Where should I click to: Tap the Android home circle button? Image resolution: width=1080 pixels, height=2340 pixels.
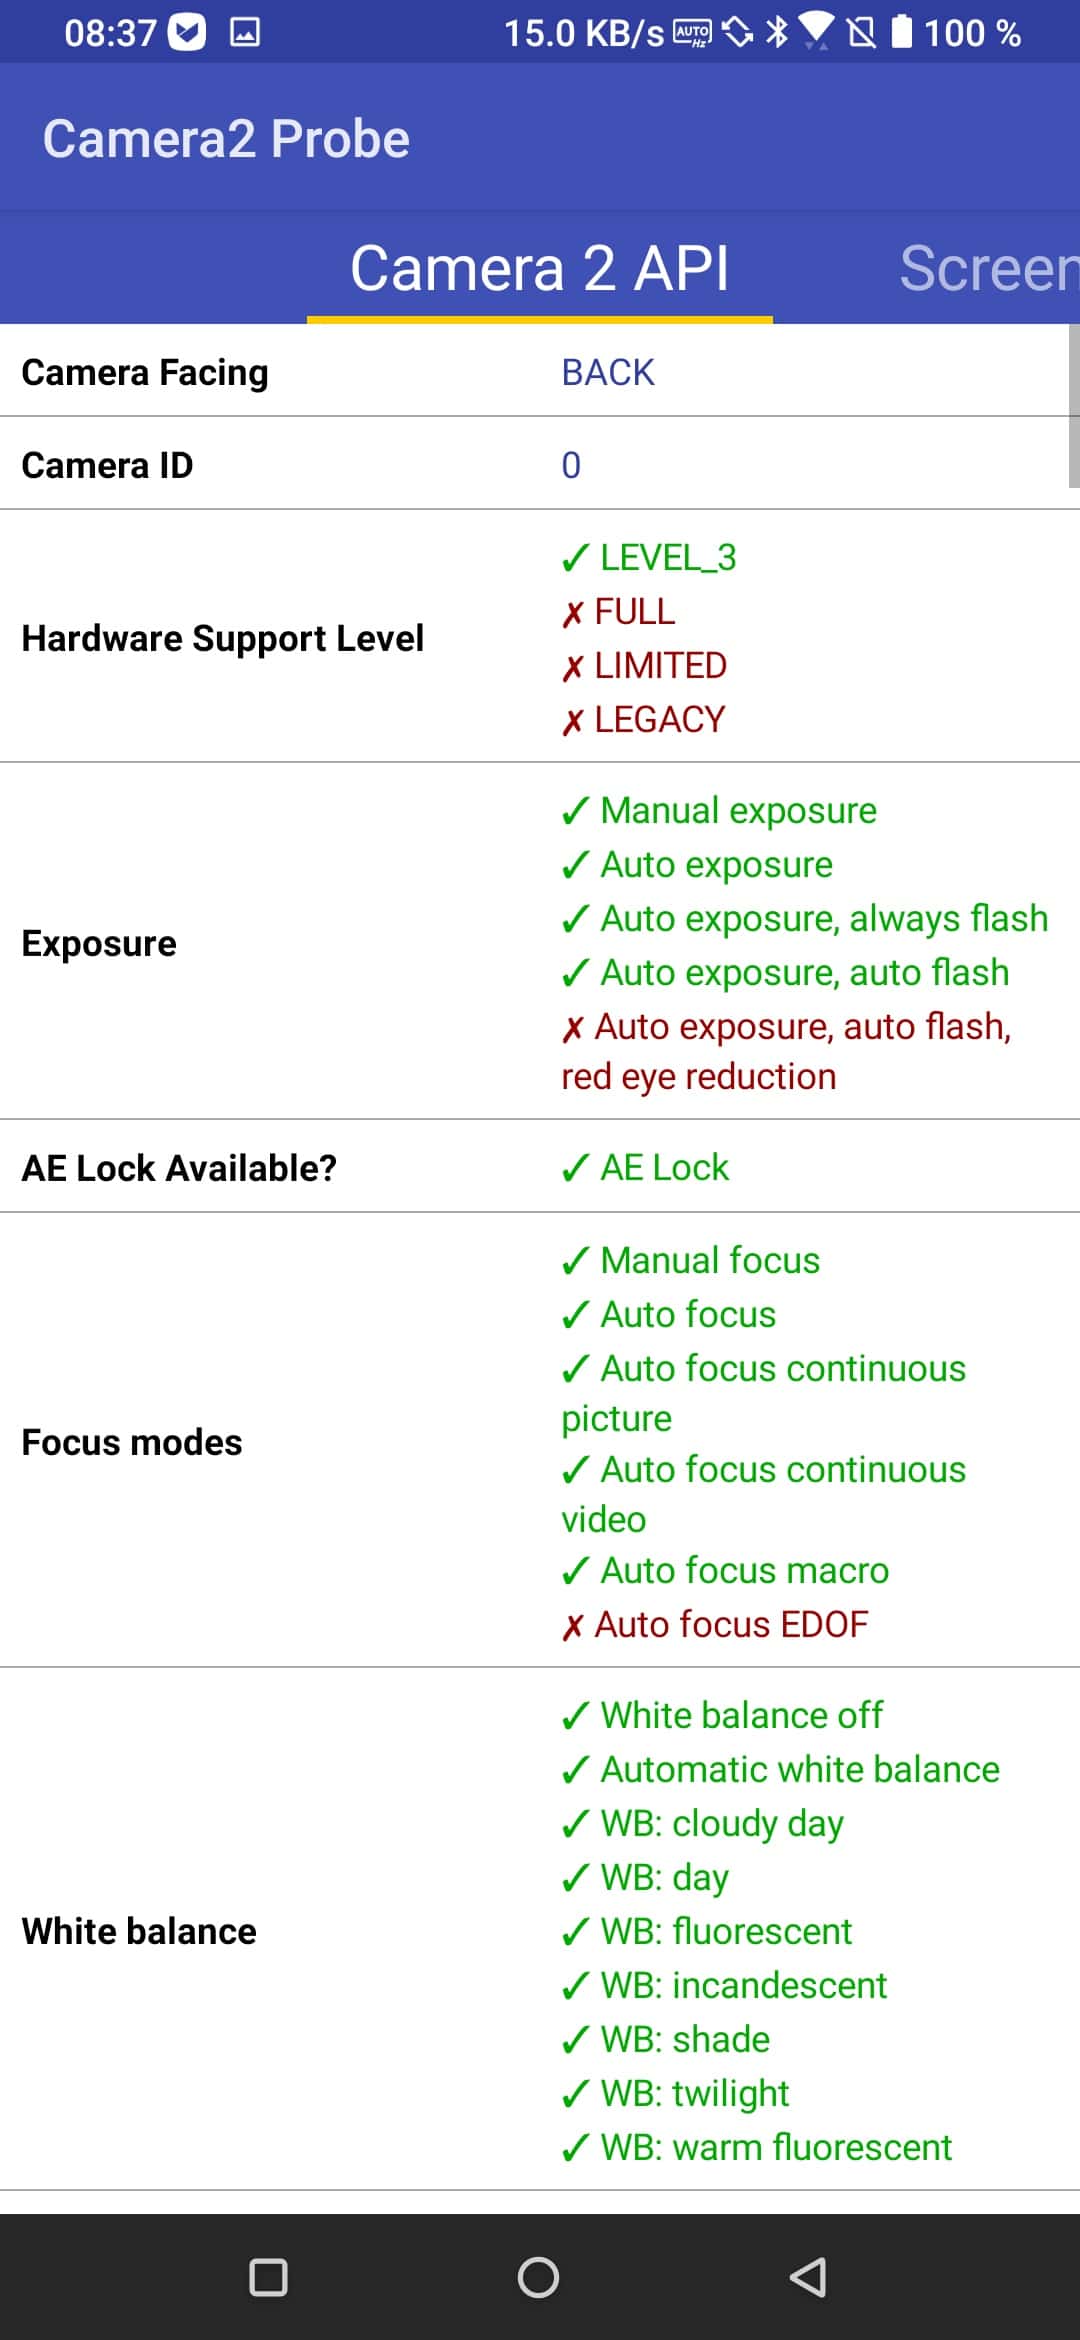coord(538,2277)
